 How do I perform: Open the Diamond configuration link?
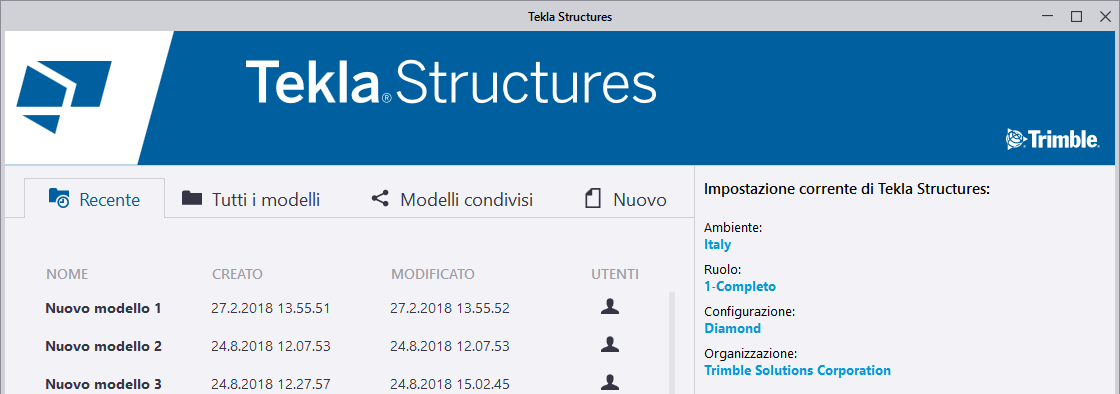click(x=732, y=328)
